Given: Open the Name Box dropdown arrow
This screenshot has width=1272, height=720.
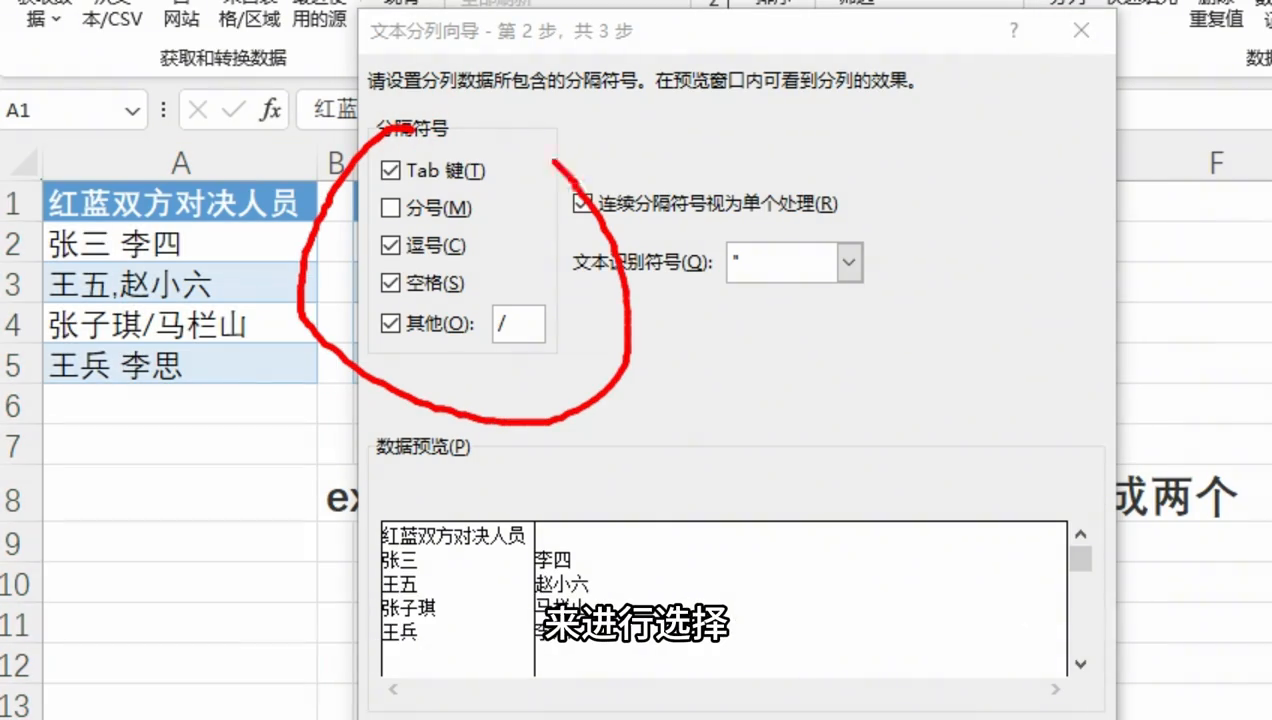Looking at the screenshot, I should (x=132, y=111).
